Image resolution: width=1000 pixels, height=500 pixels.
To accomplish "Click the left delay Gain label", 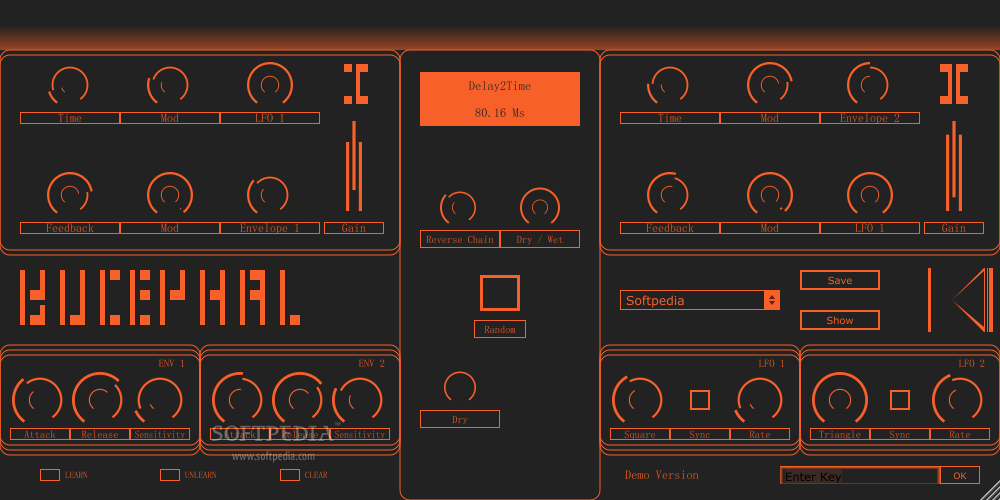I will point(354,228).
